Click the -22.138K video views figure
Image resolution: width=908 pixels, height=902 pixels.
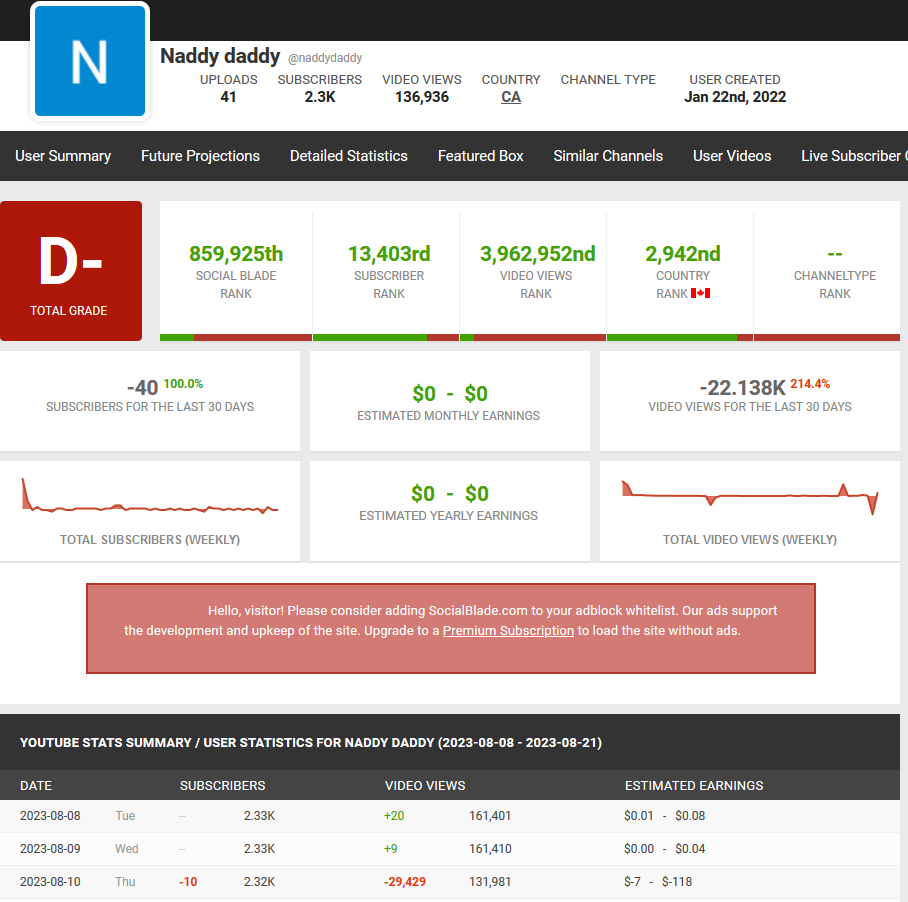point(742,388)
